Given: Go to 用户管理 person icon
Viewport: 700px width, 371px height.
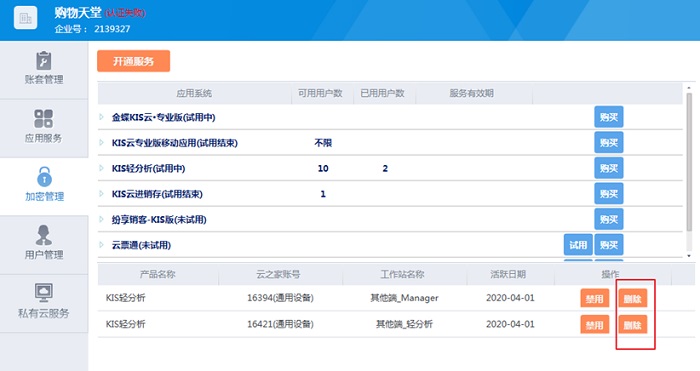Looking at the screenshot, I should coord(44,235).
